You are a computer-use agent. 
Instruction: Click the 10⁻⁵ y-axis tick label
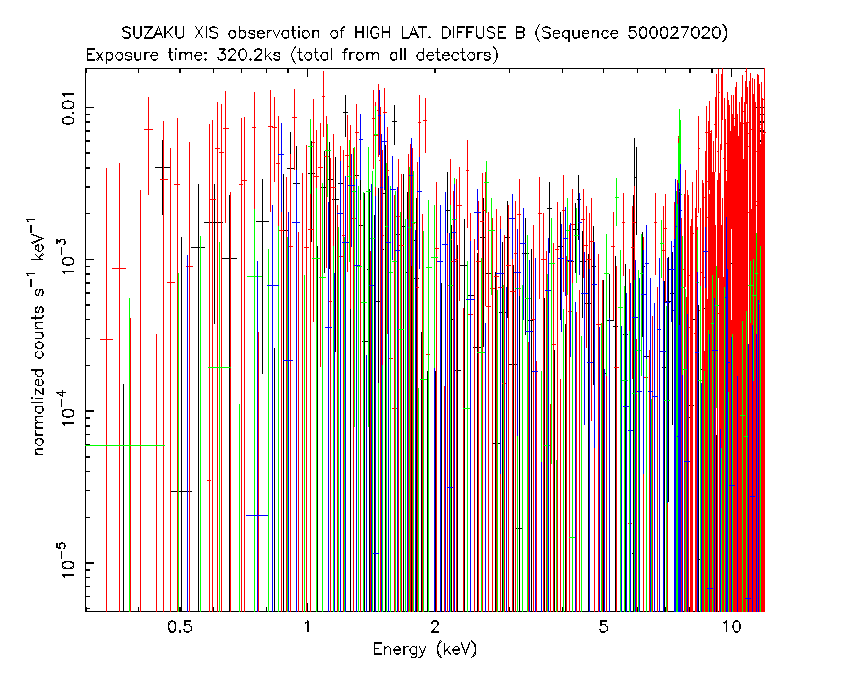pos(66,559)
